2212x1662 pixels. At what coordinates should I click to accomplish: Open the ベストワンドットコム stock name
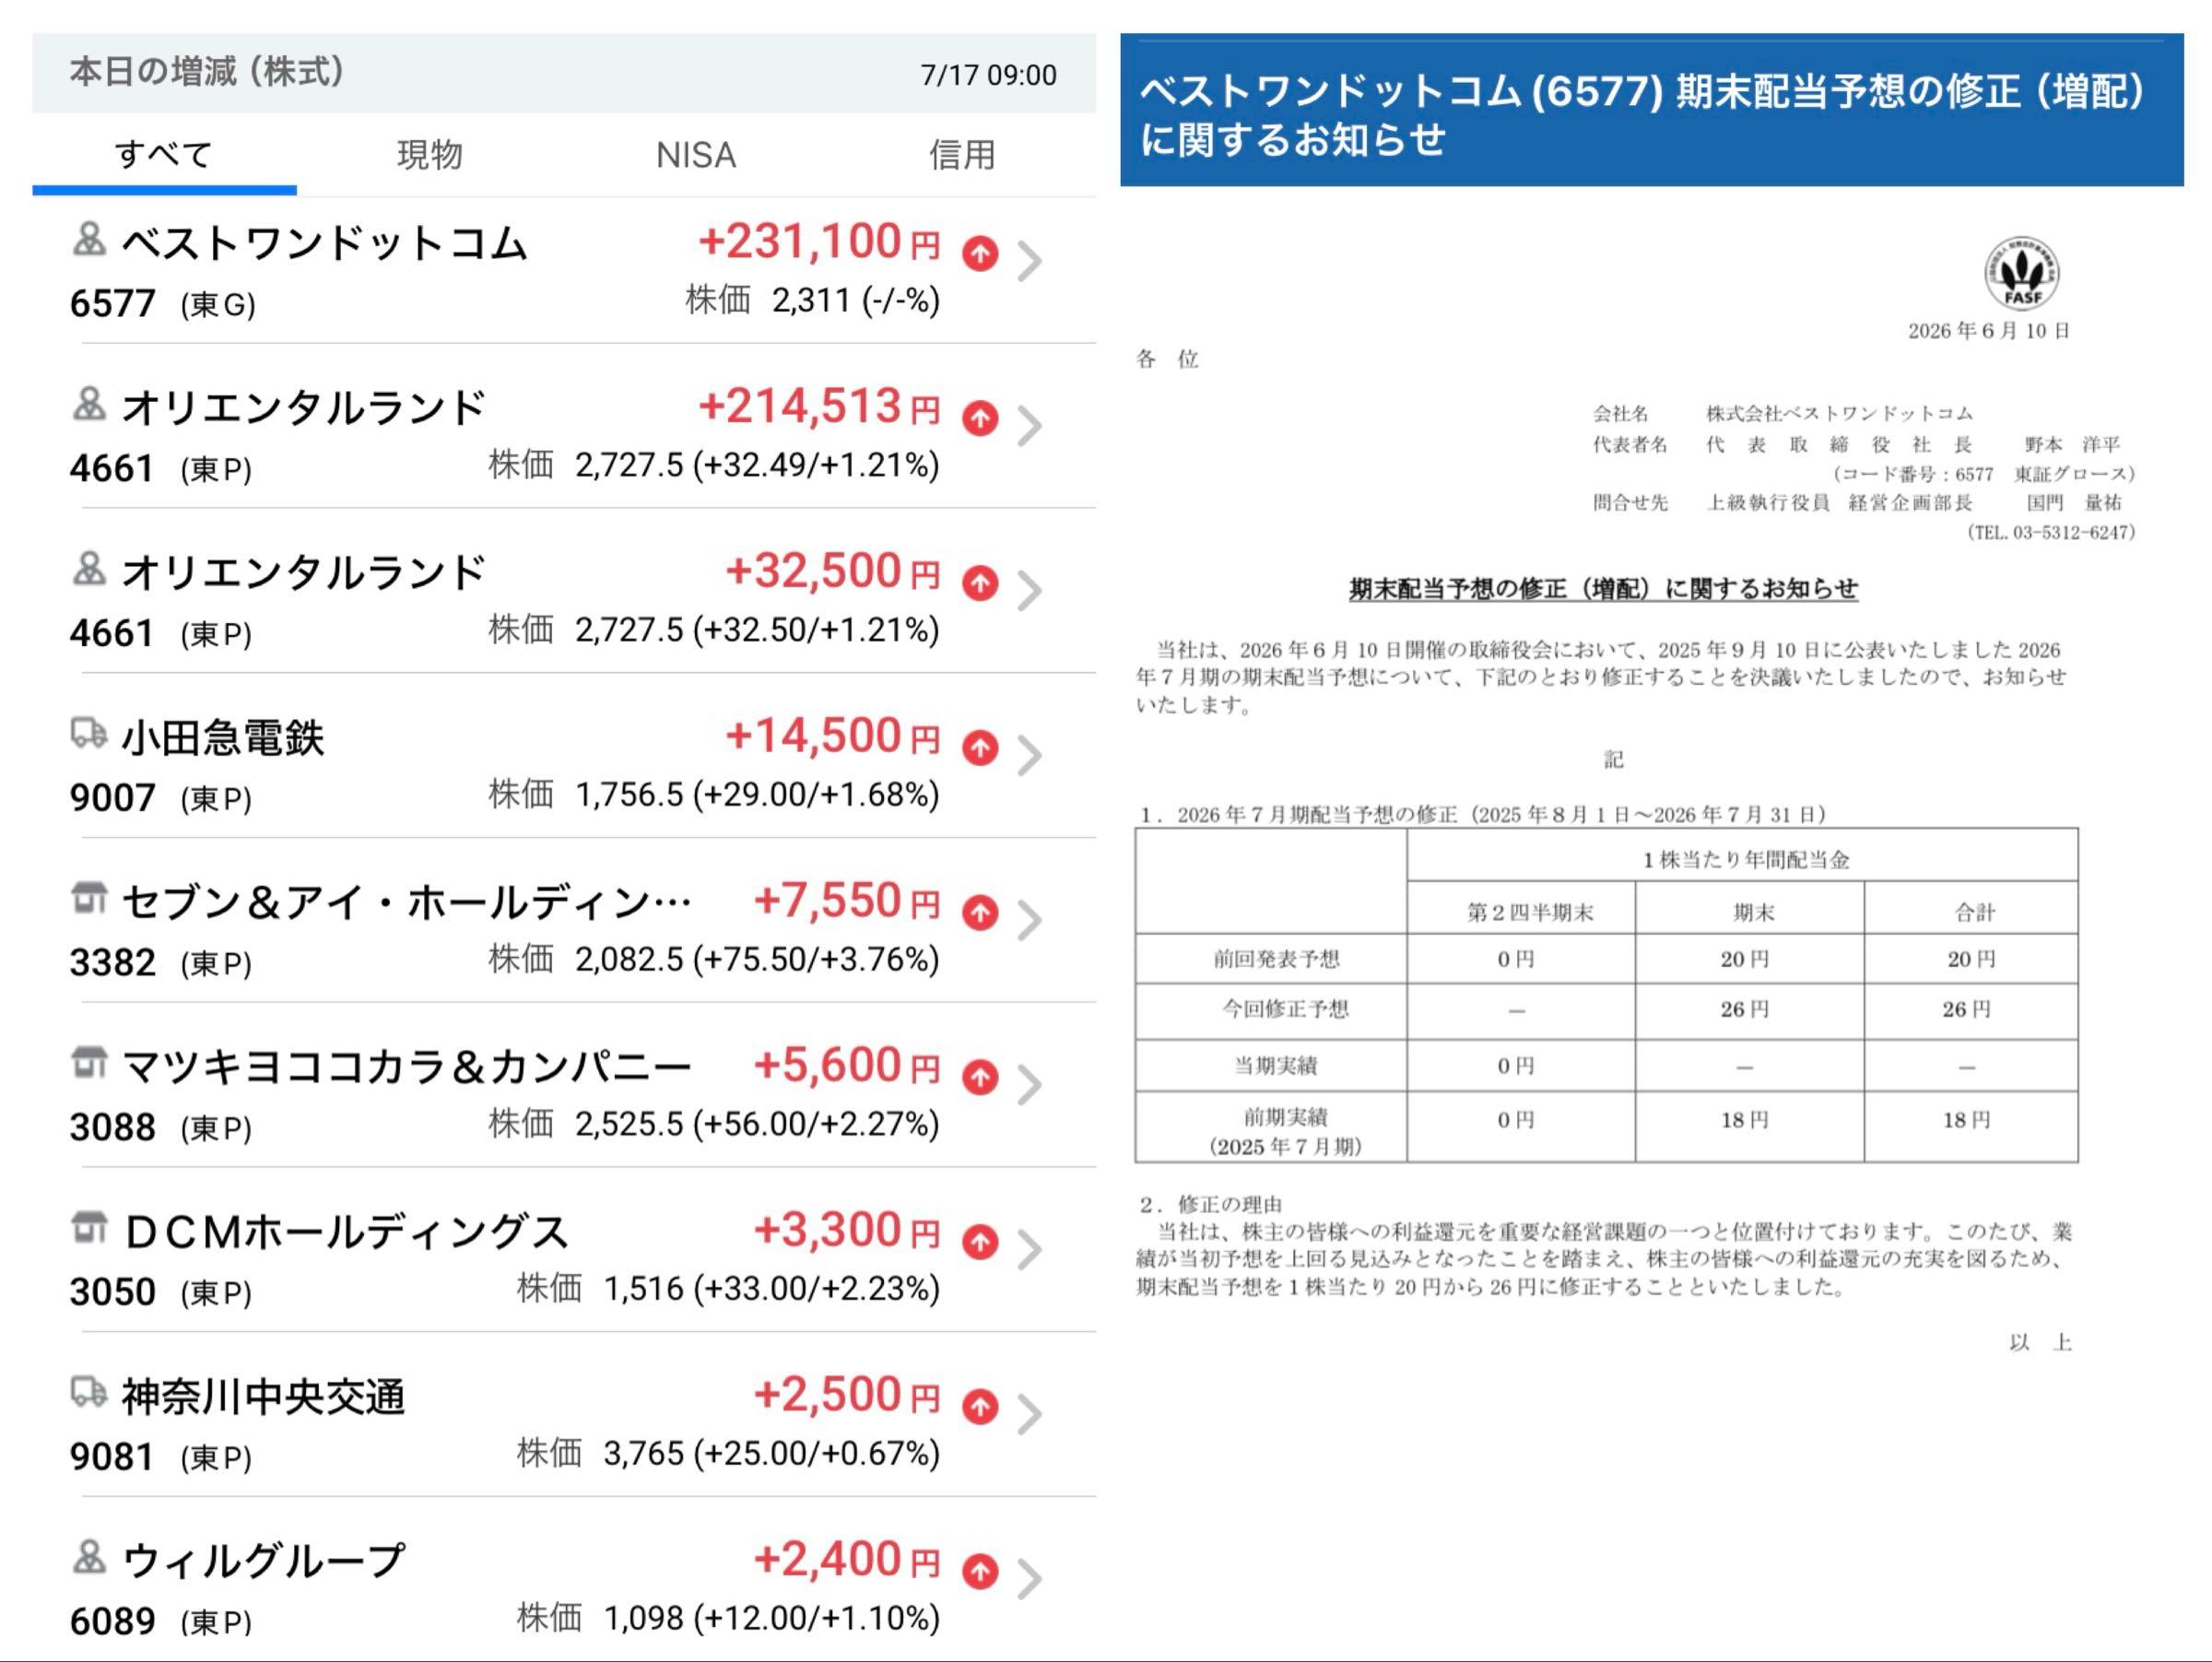point(324,244)
